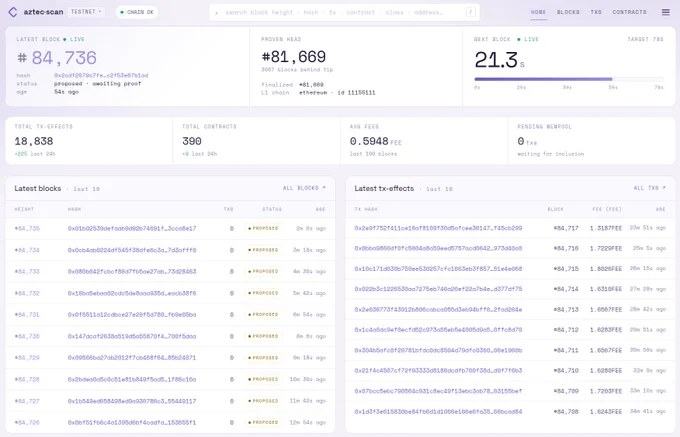Open tx hash in the block #84,708 row
Viewport: 680px width, 437px height.
point(438,411)
